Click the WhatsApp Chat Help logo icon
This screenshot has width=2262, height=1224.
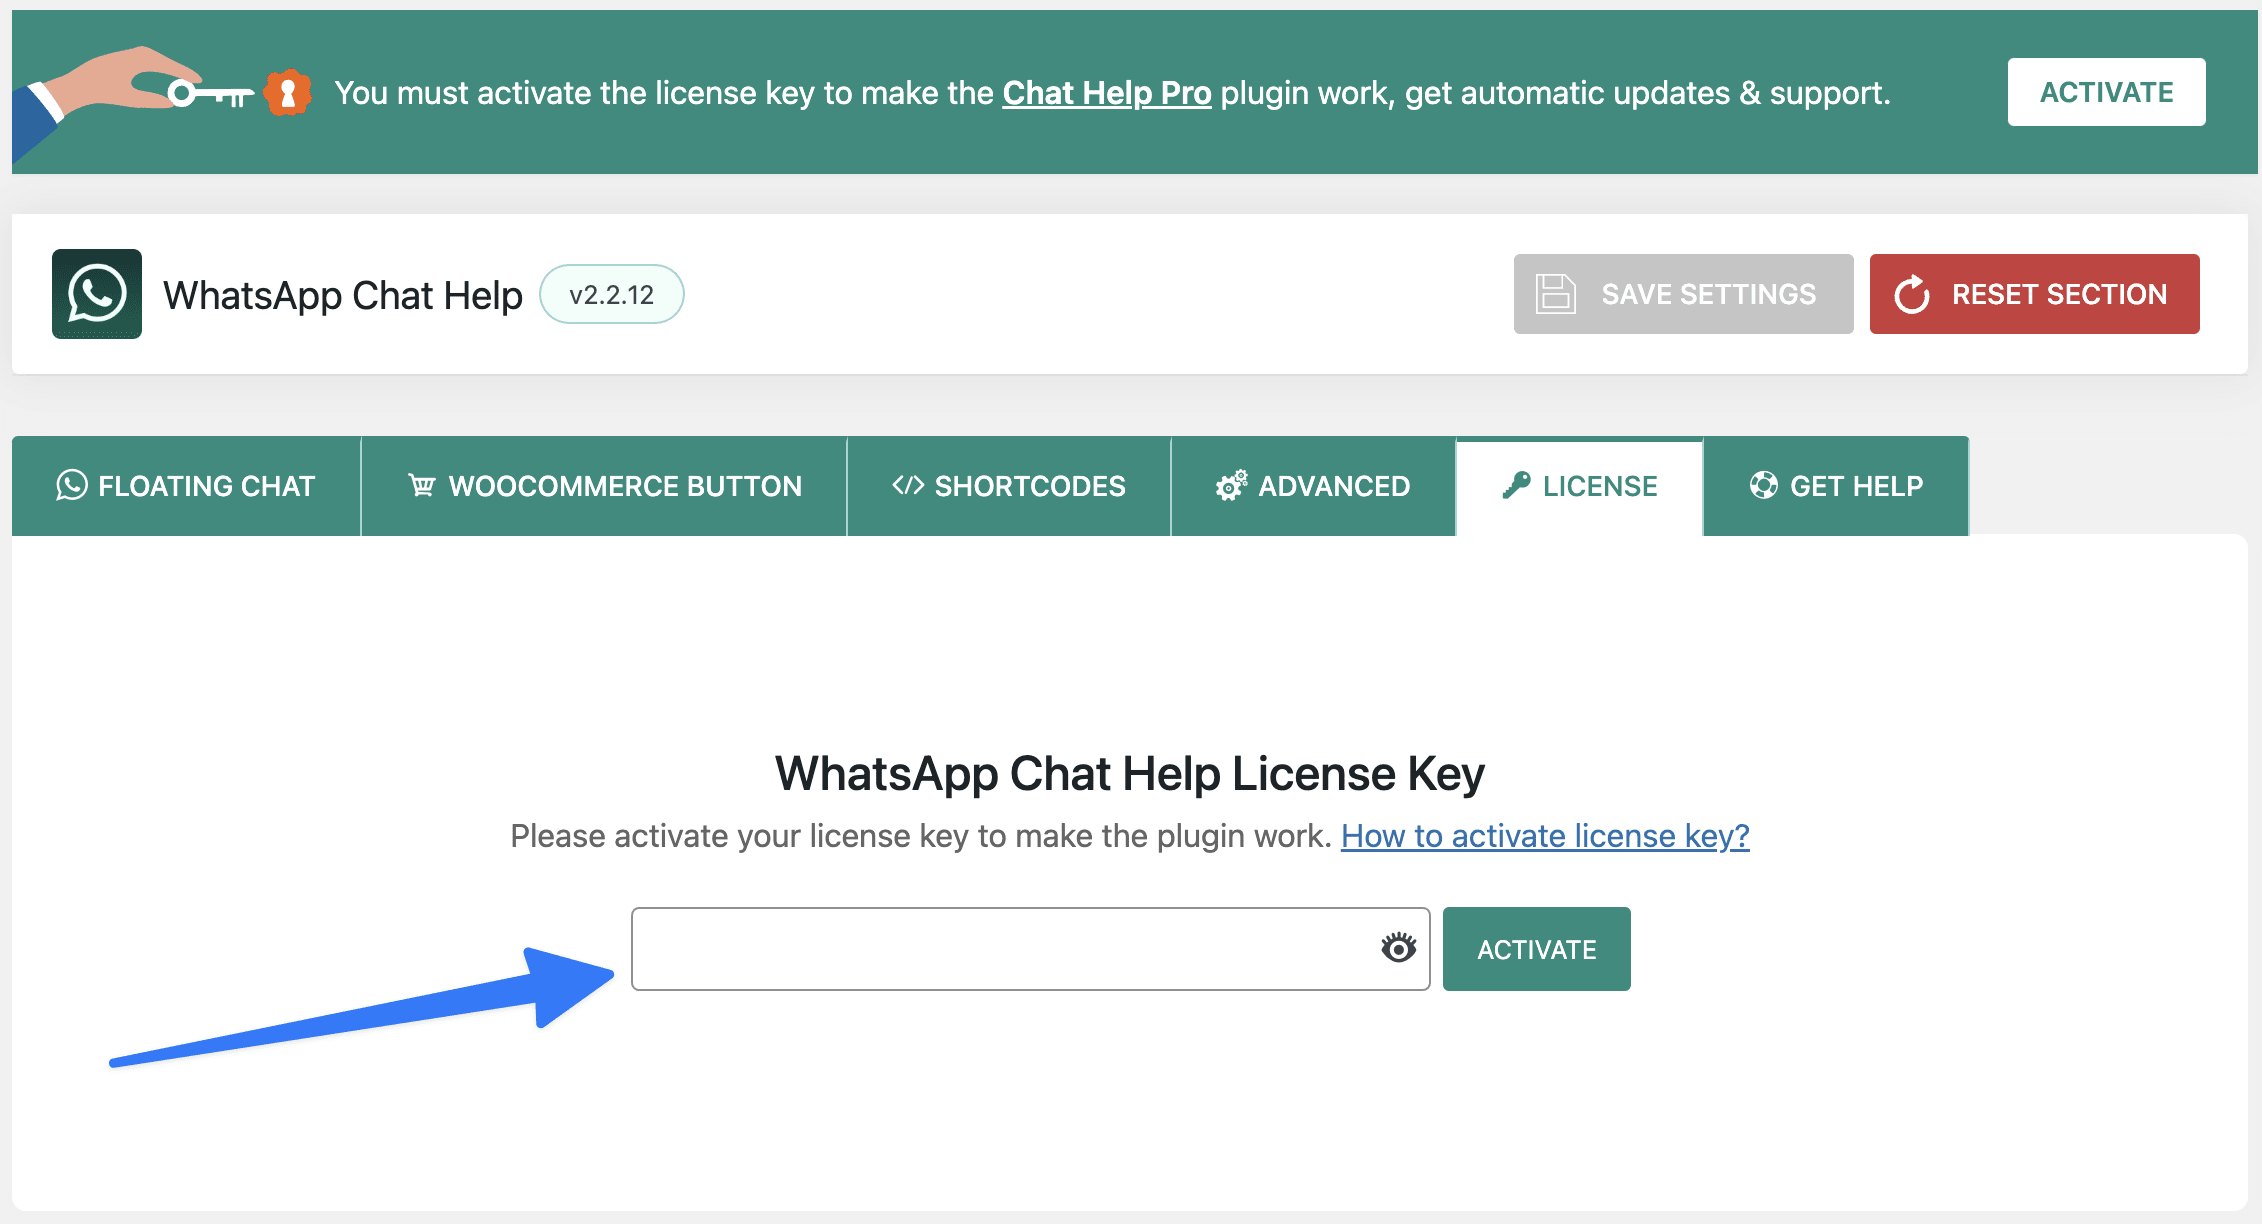click(x=97, y=294)
